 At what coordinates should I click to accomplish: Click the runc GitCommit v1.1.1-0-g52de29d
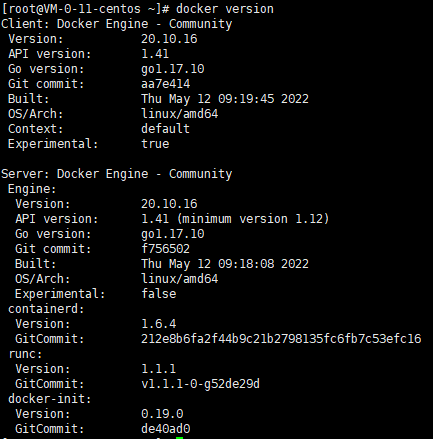(200, 384)
